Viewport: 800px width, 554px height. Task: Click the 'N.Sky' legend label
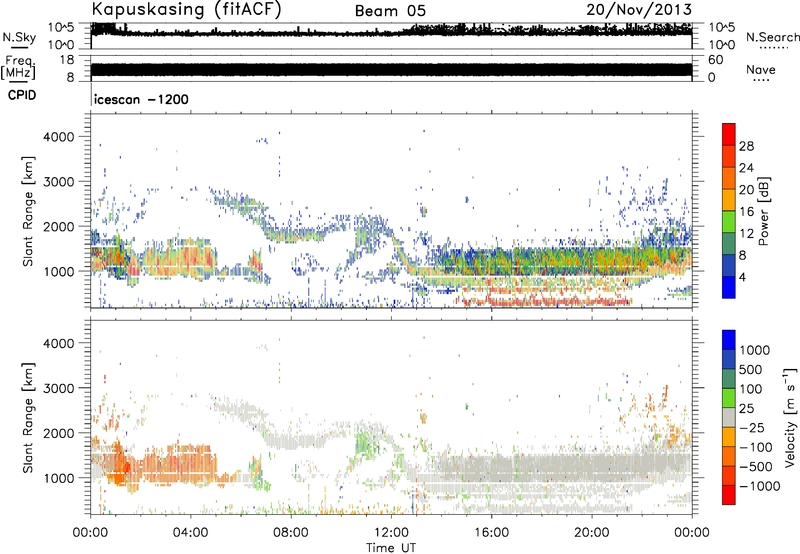coord(19,37)
